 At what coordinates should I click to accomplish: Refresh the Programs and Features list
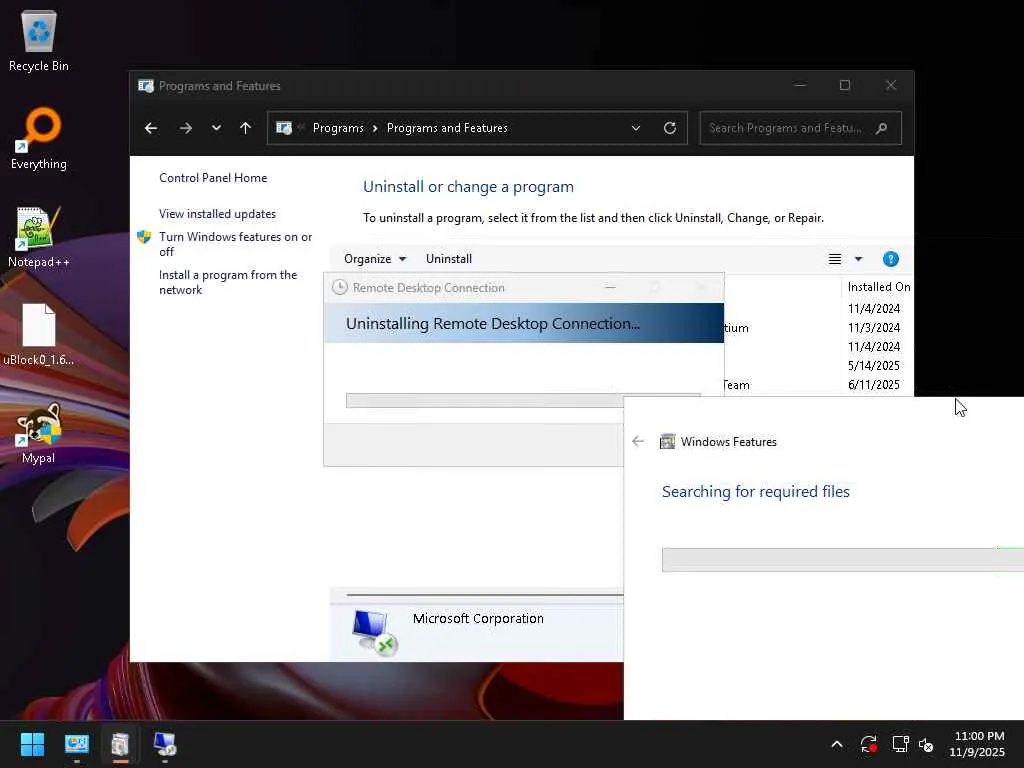670,128
